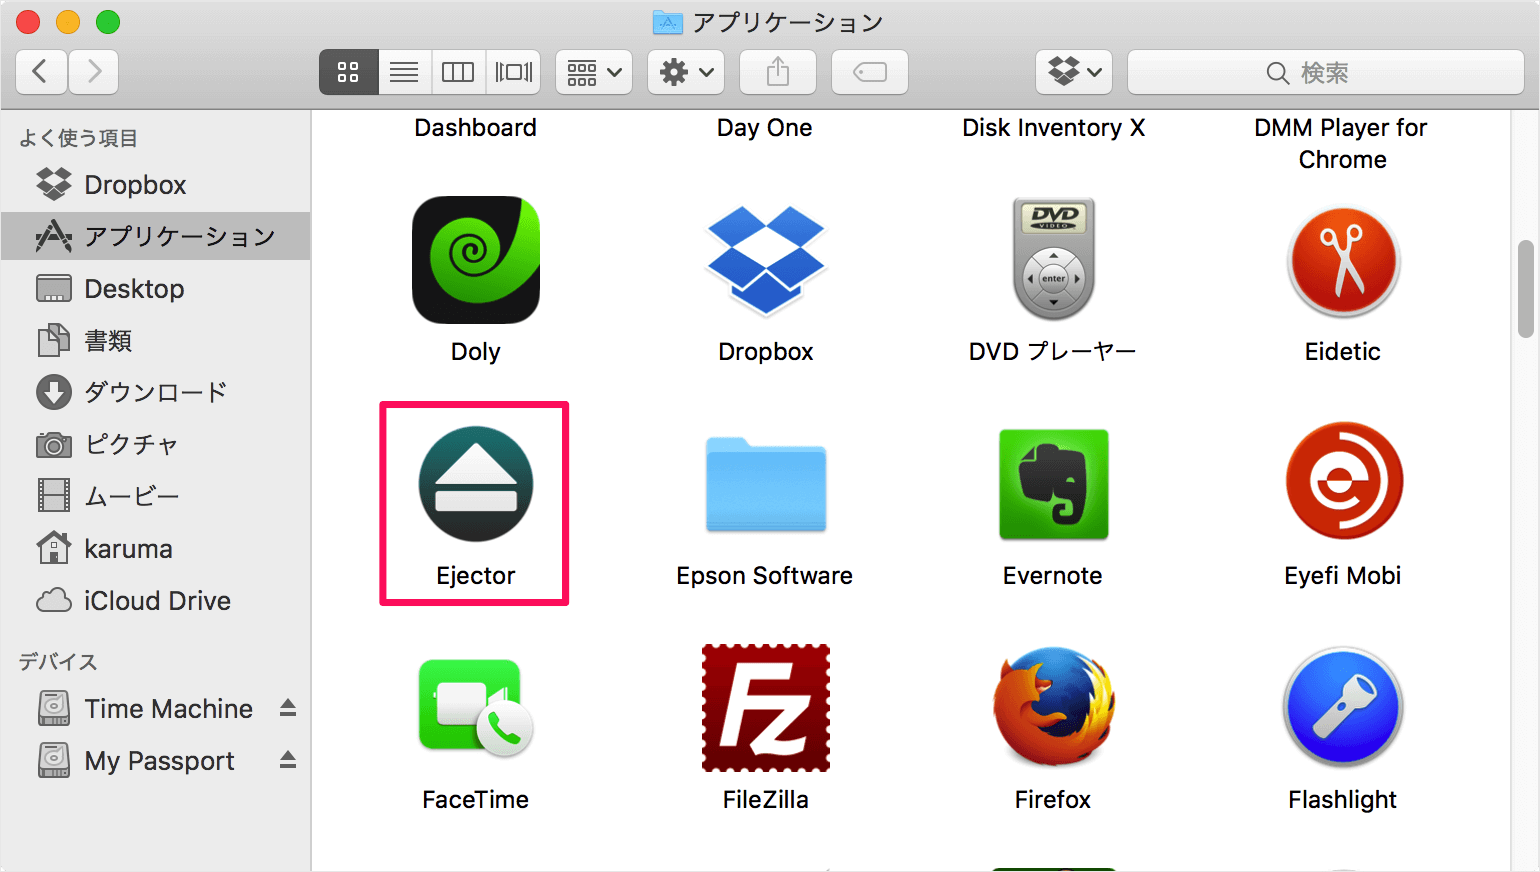
Task: Open the gear action menu
Action: tap(686, 72)
